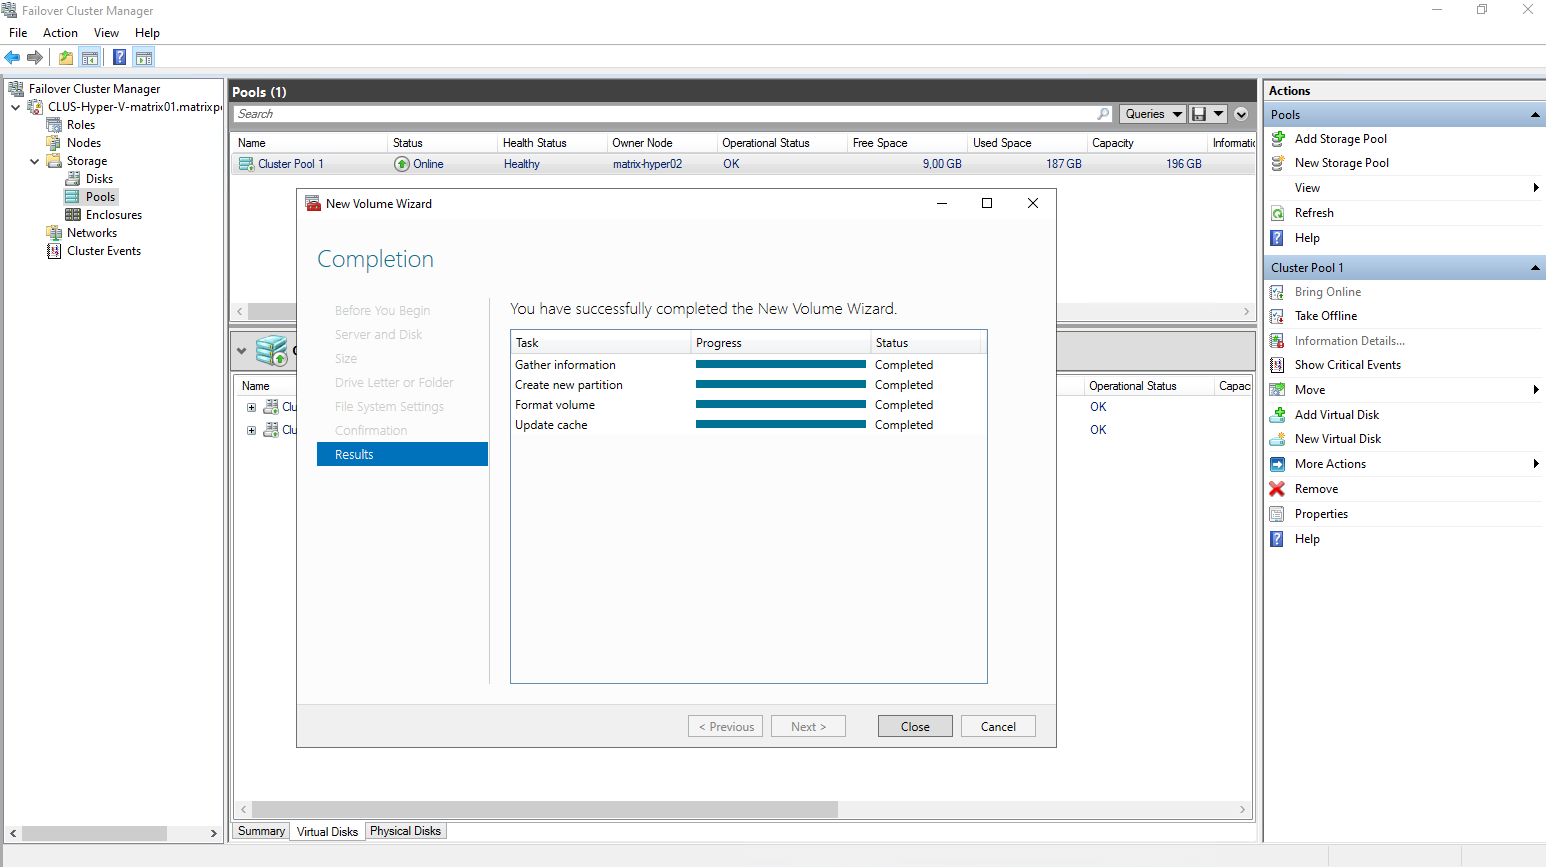Switch to the Physical Disks tab
Viewport: 1546px width, 867px height.
[405, 831]
